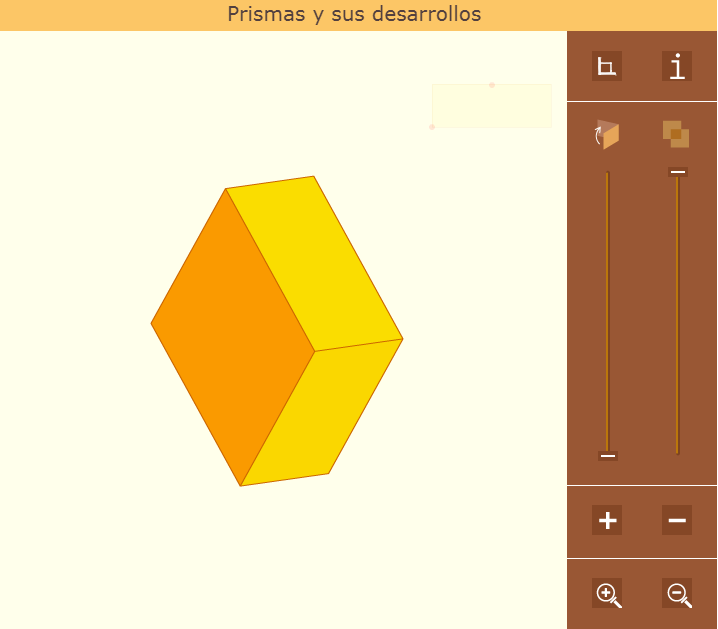Click the overlapping squares transparency icon
Image resolution: width=718 pixels, height=629 pixels.
click(677, 134)
